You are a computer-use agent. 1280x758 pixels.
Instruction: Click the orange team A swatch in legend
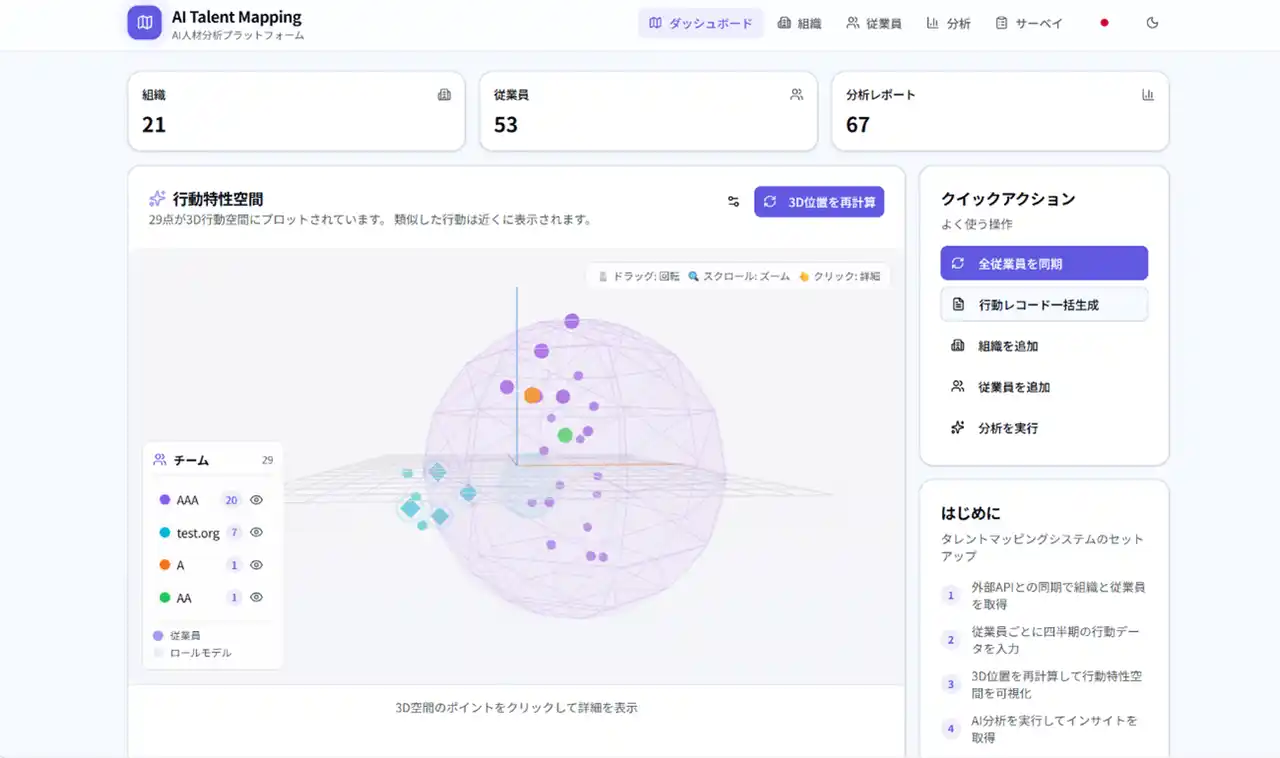coord(165,565)
